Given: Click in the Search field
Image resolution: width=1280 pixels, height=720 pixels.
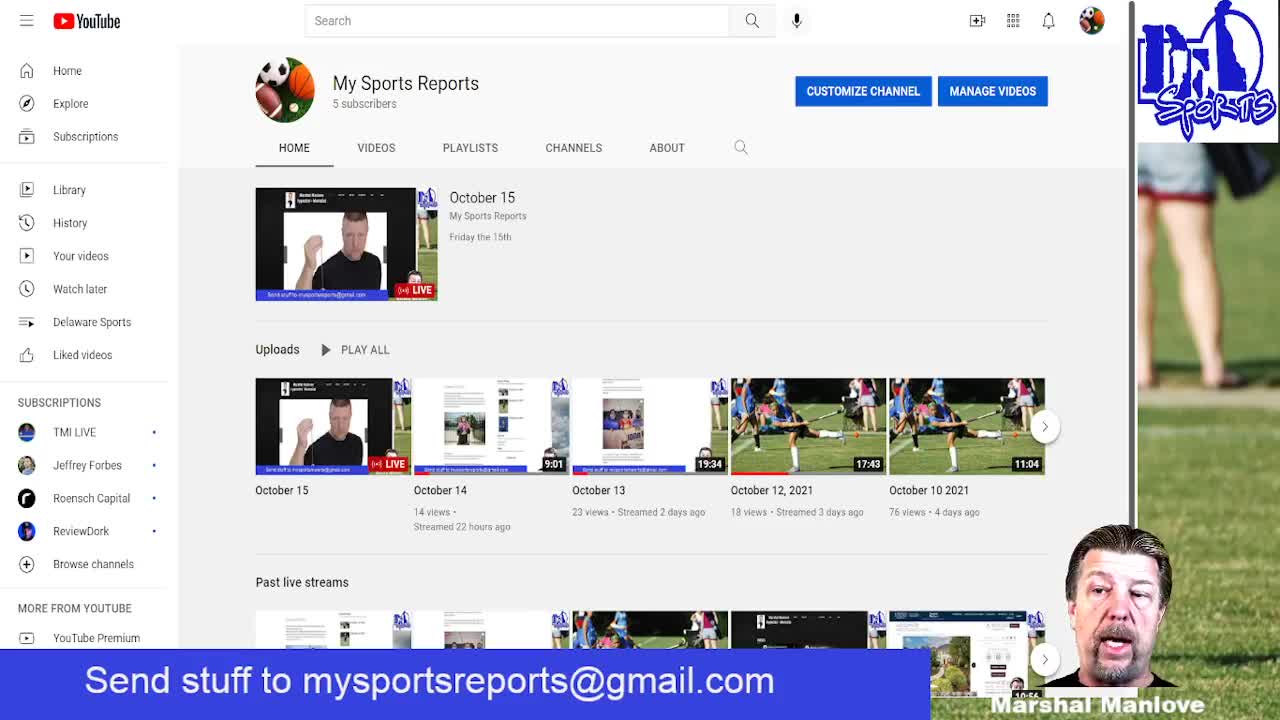Looking at the screenshot, I should pos(517,21).
